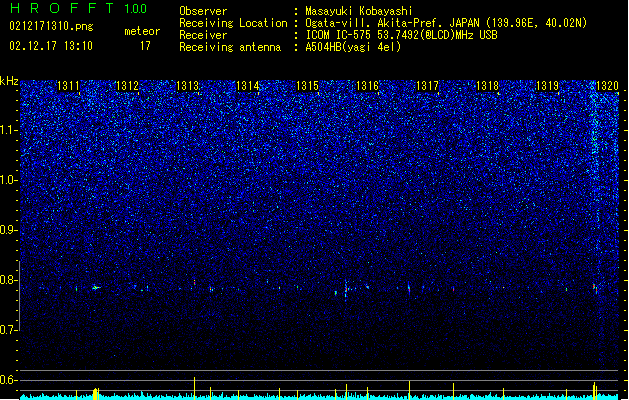Click the kHz axis unit label

[x=9, y=81]
